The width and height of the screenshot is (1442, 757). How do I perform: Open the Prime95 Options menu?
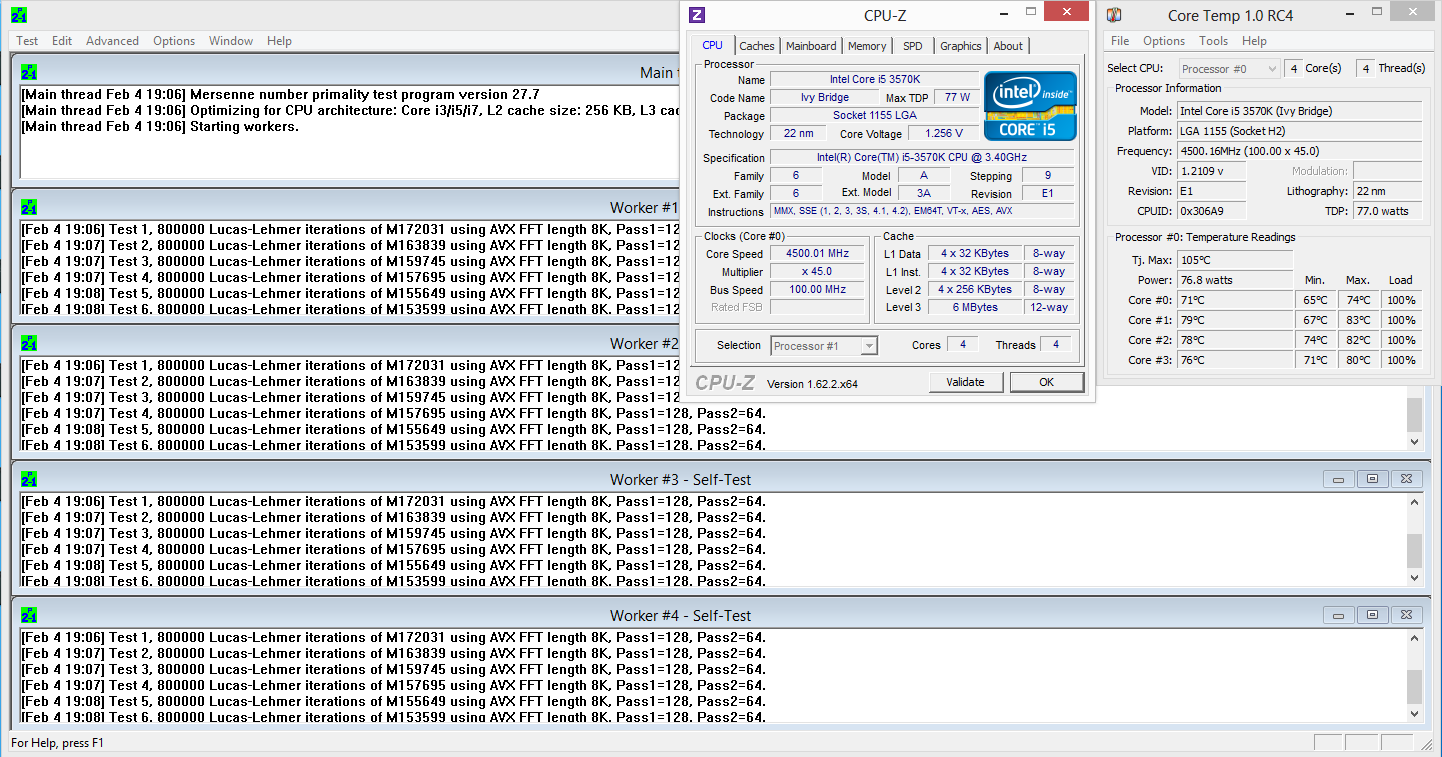[174, 41]
